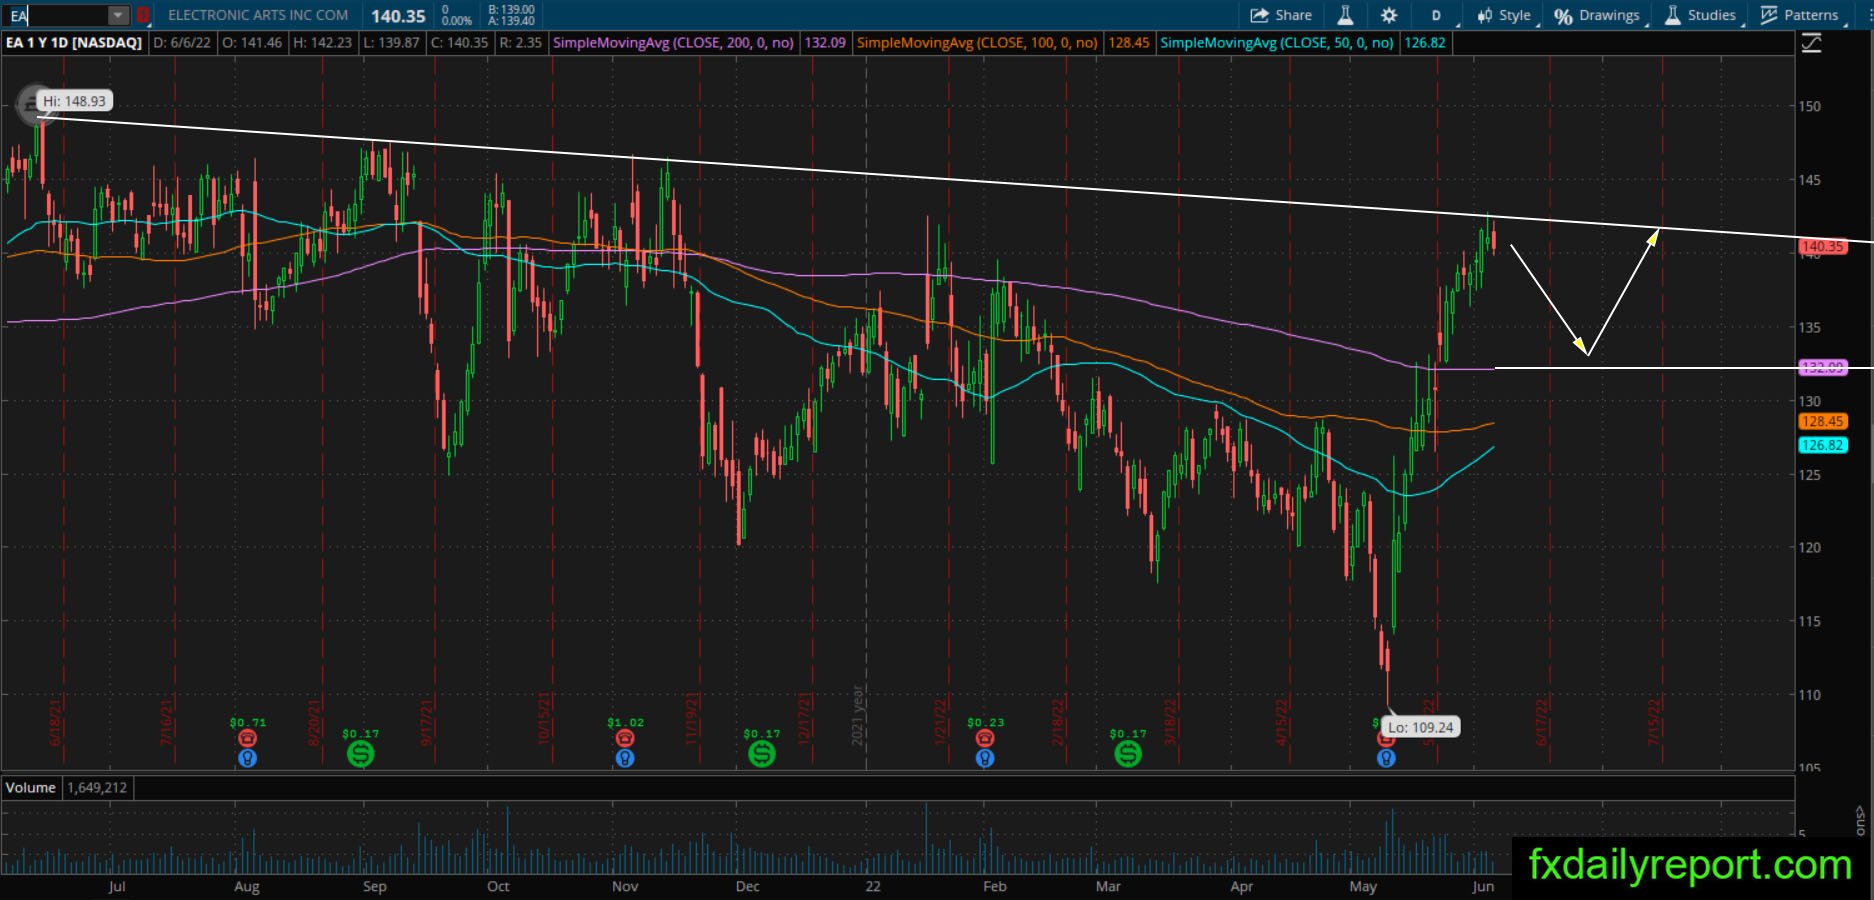This screenshot has height=900, width=1874.
Task: Click the Lo: 109.24 price bubble
Action: (1420, 727)
